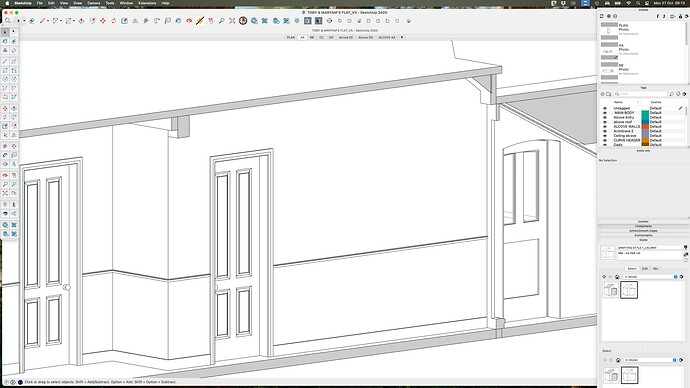Viewport: 690px width, 388px height.
Task: Hide the alcove roof tag
Action: tap(605, 122)
